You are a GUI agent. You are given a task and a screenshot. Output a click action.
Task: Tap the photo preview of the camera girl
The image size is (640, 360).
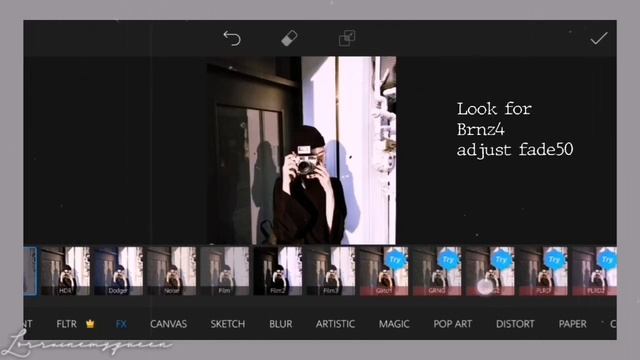(301, 150)
